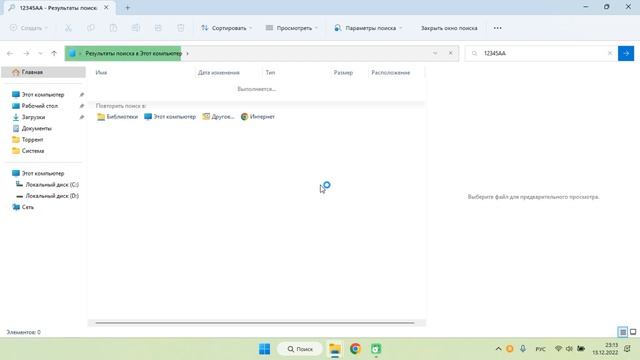
Task: Open Chrome from the taskbar
Action: click(356, 349)
